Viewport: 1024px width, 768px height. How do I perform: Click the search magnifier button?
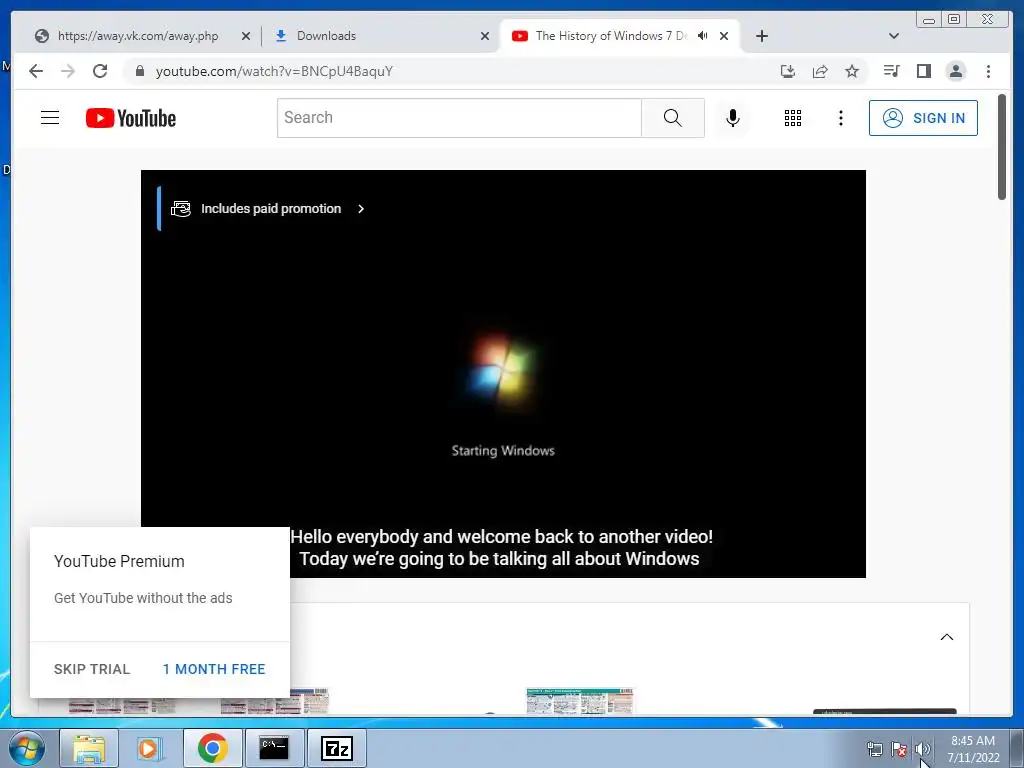click(x=673, y=118)
